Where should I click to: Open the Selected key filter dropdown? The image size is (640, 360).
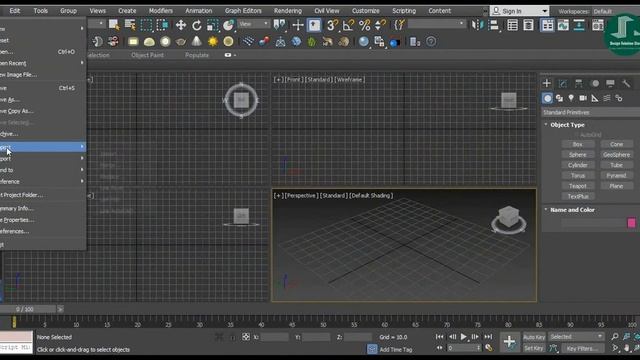(576, 337)
